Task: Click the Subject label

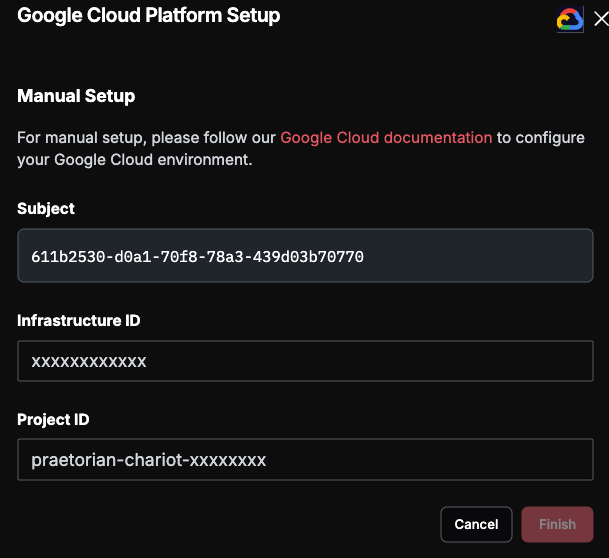Action: coord(46,209)
